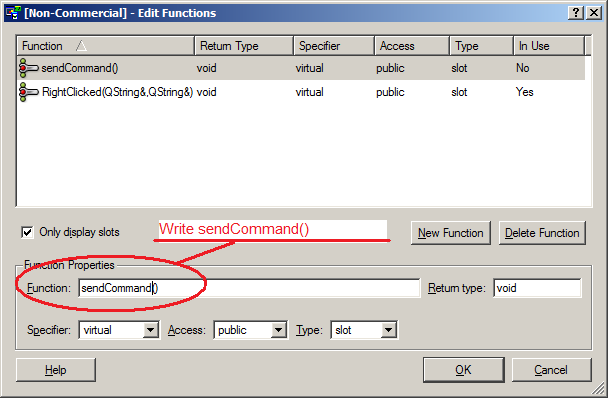The image size is (608, 398).
Task: Click the sort arrow in Function header
Action: coord(81,46)
